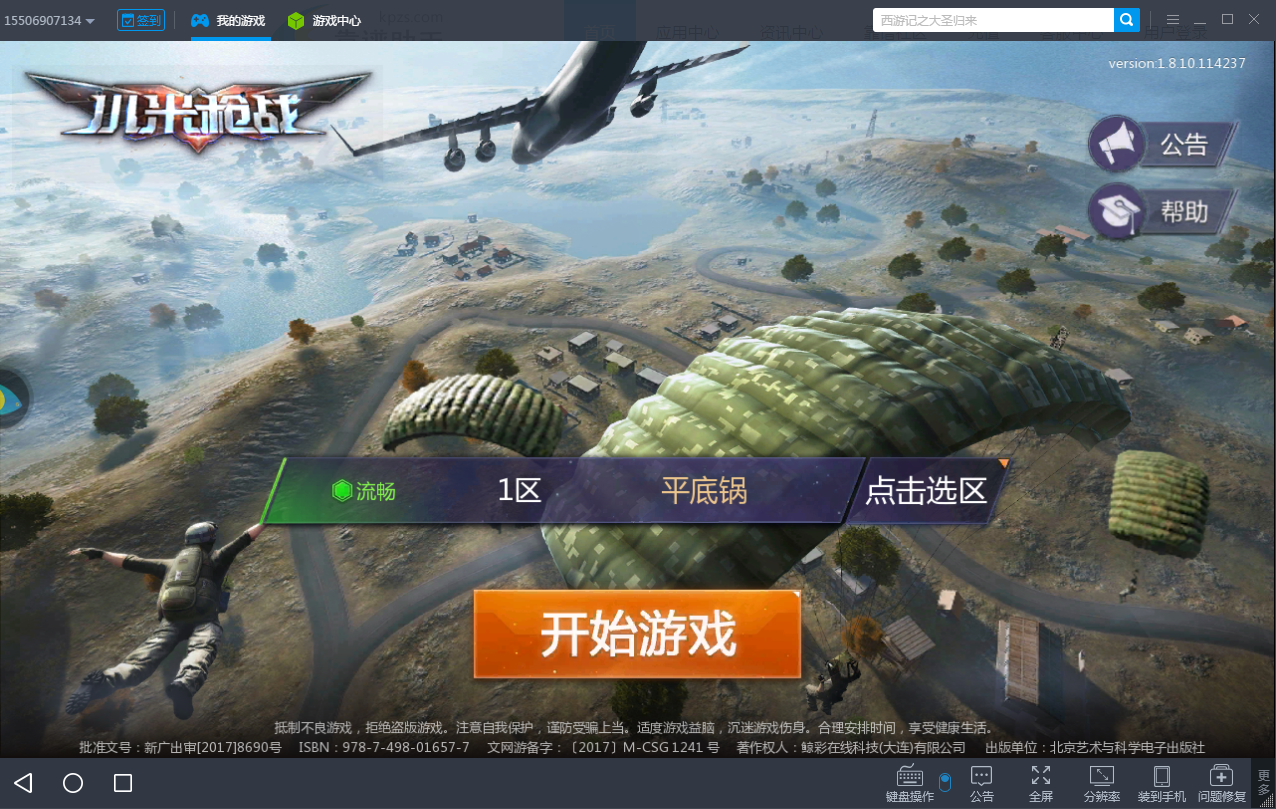The width and height of the screenshot is (1276, 809).
Task: Click the 签到 check-in checkbox button
Action: (141, 20)
